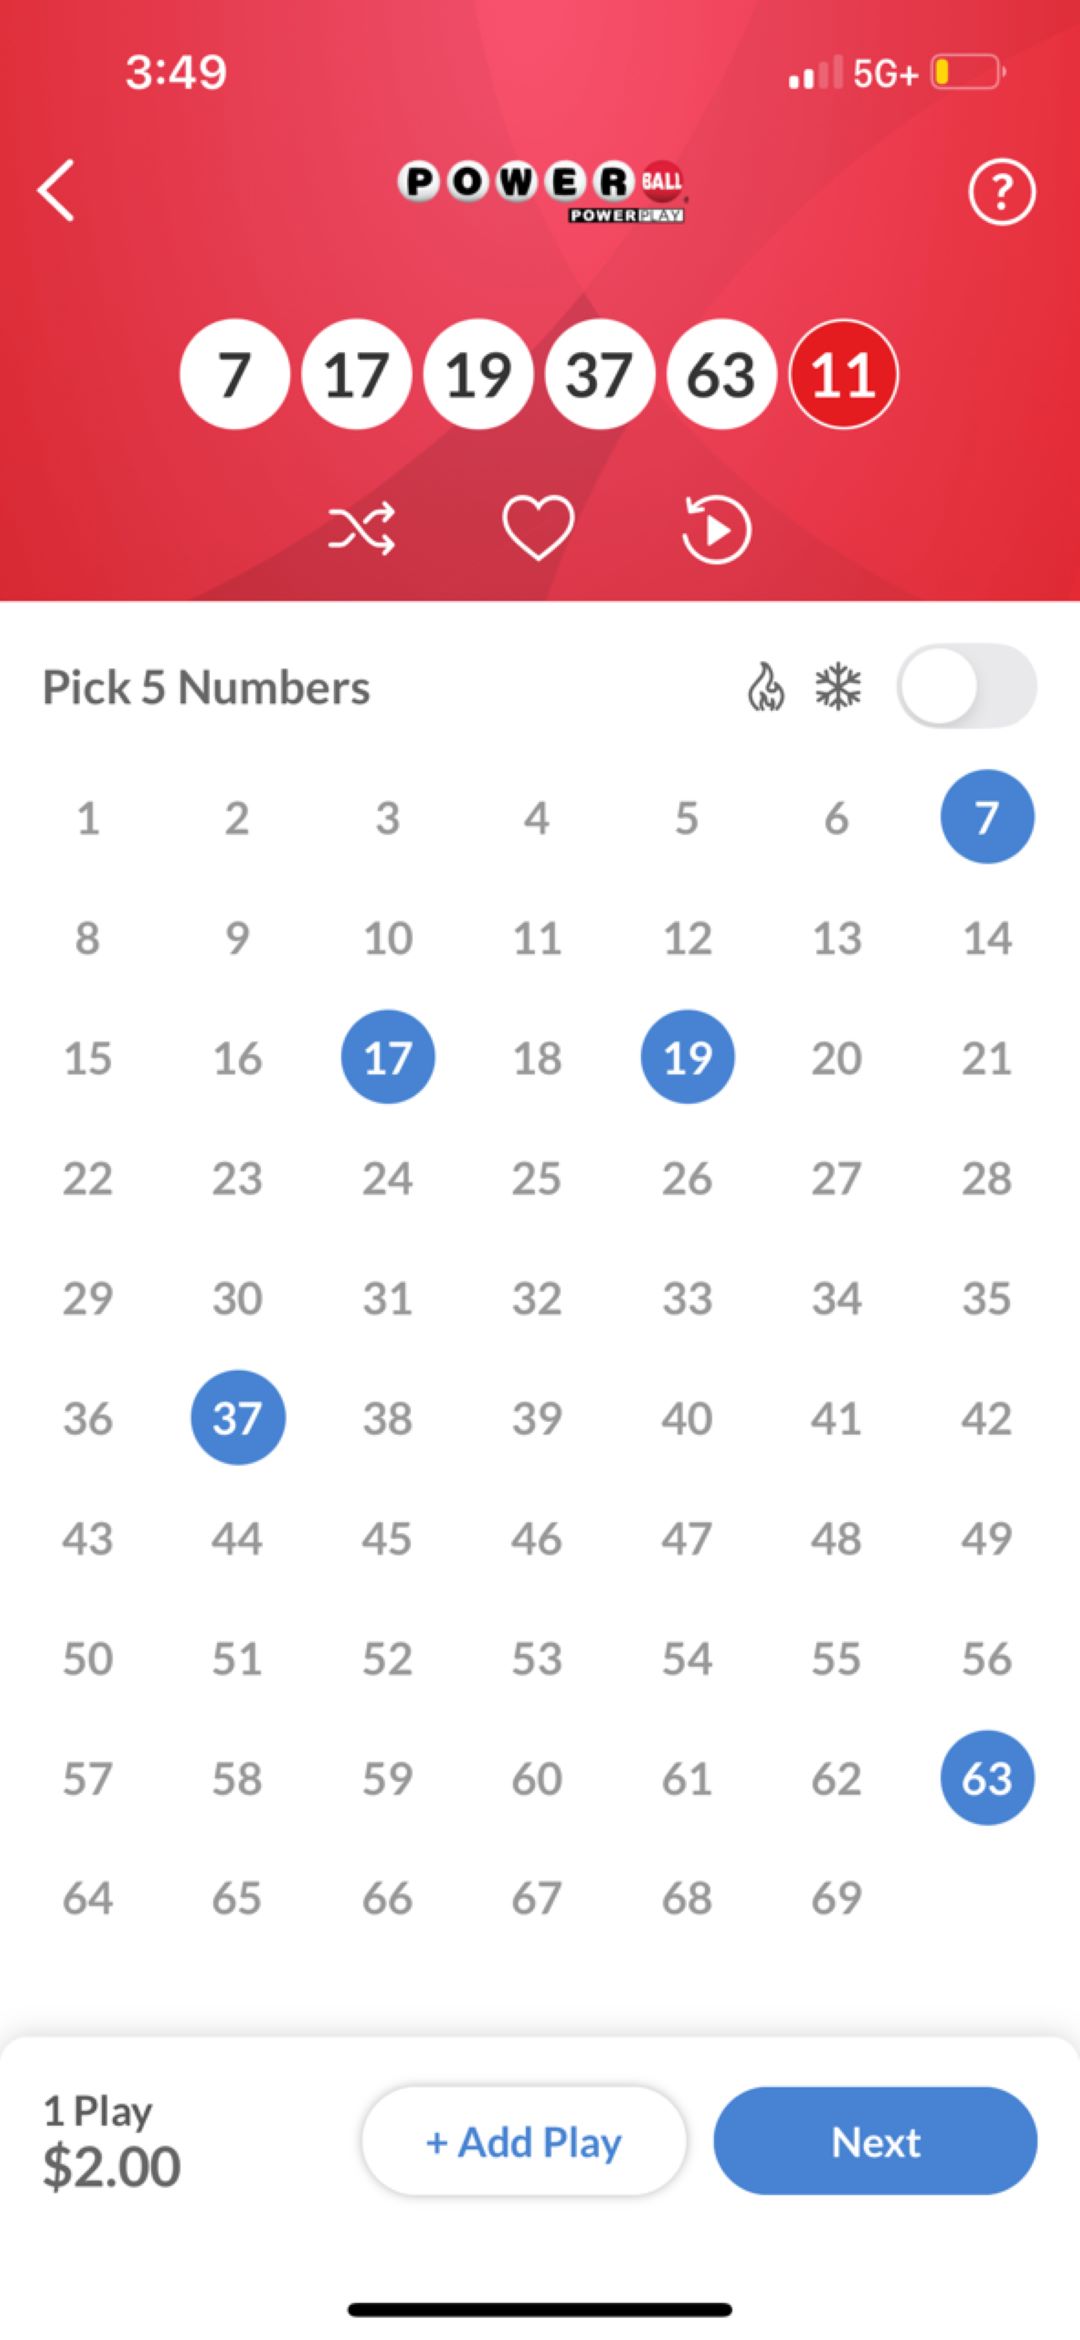Select number 69 from the grid
1080x2340 pixels.
tap(837, 1897)
